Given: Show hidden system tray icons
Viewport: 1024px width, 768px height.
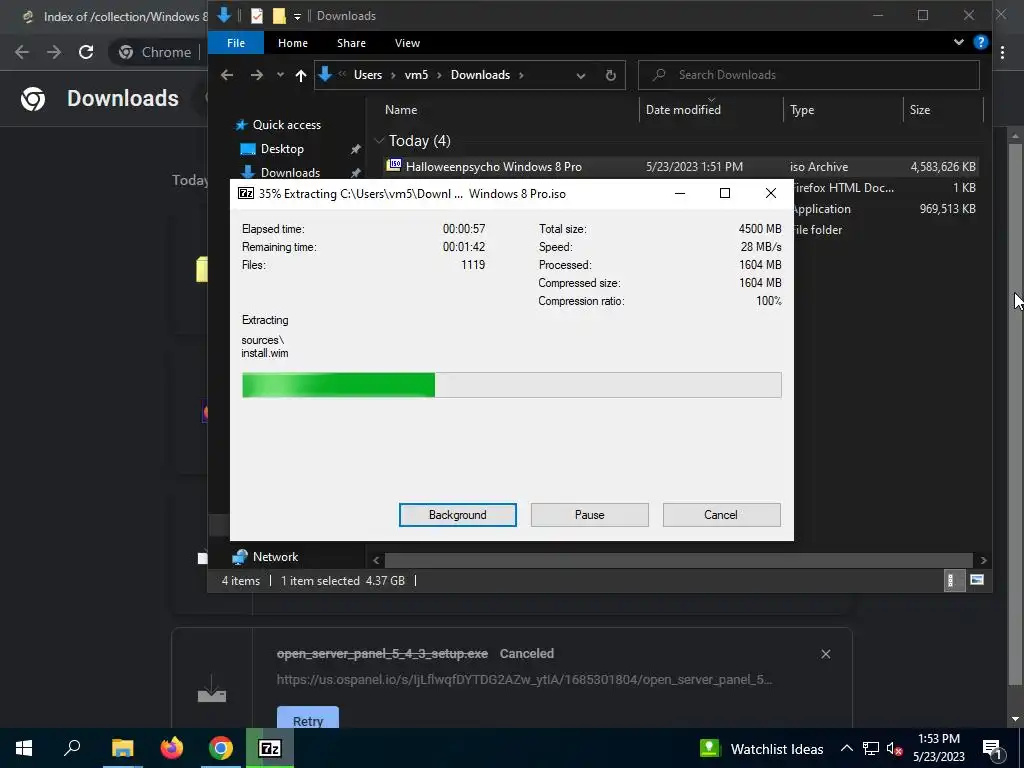Looking at the screenshot, I should click(x=846, y=748).
